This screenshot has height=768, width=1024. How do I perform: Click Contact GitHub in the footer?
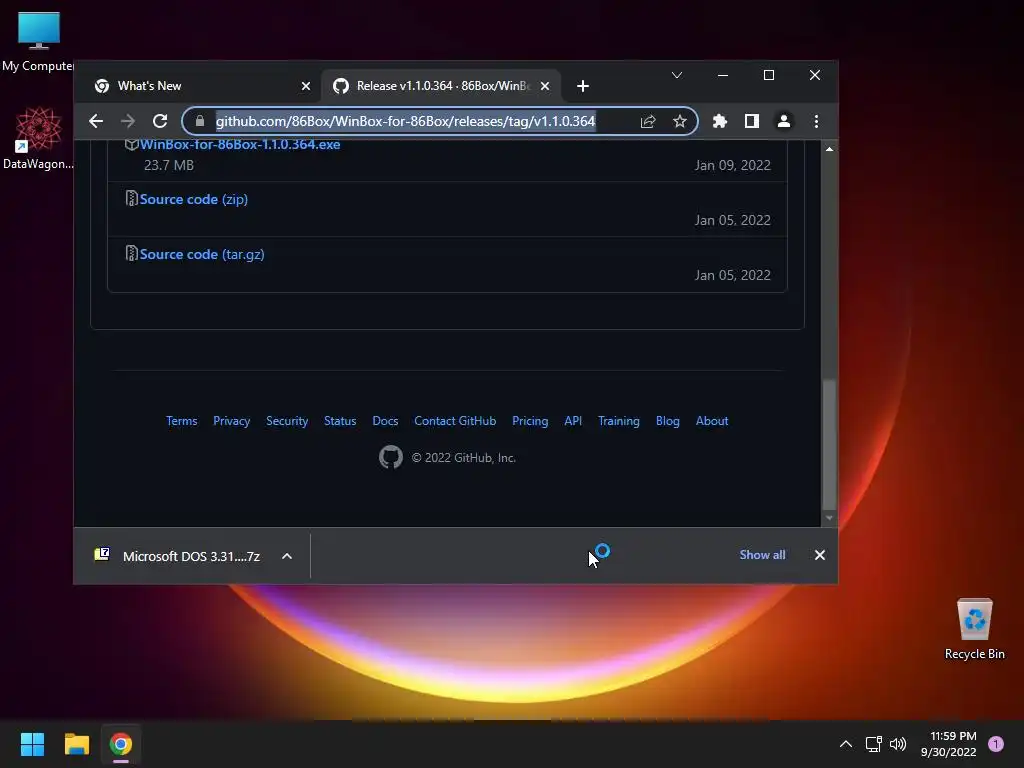[x=455, y=421]
